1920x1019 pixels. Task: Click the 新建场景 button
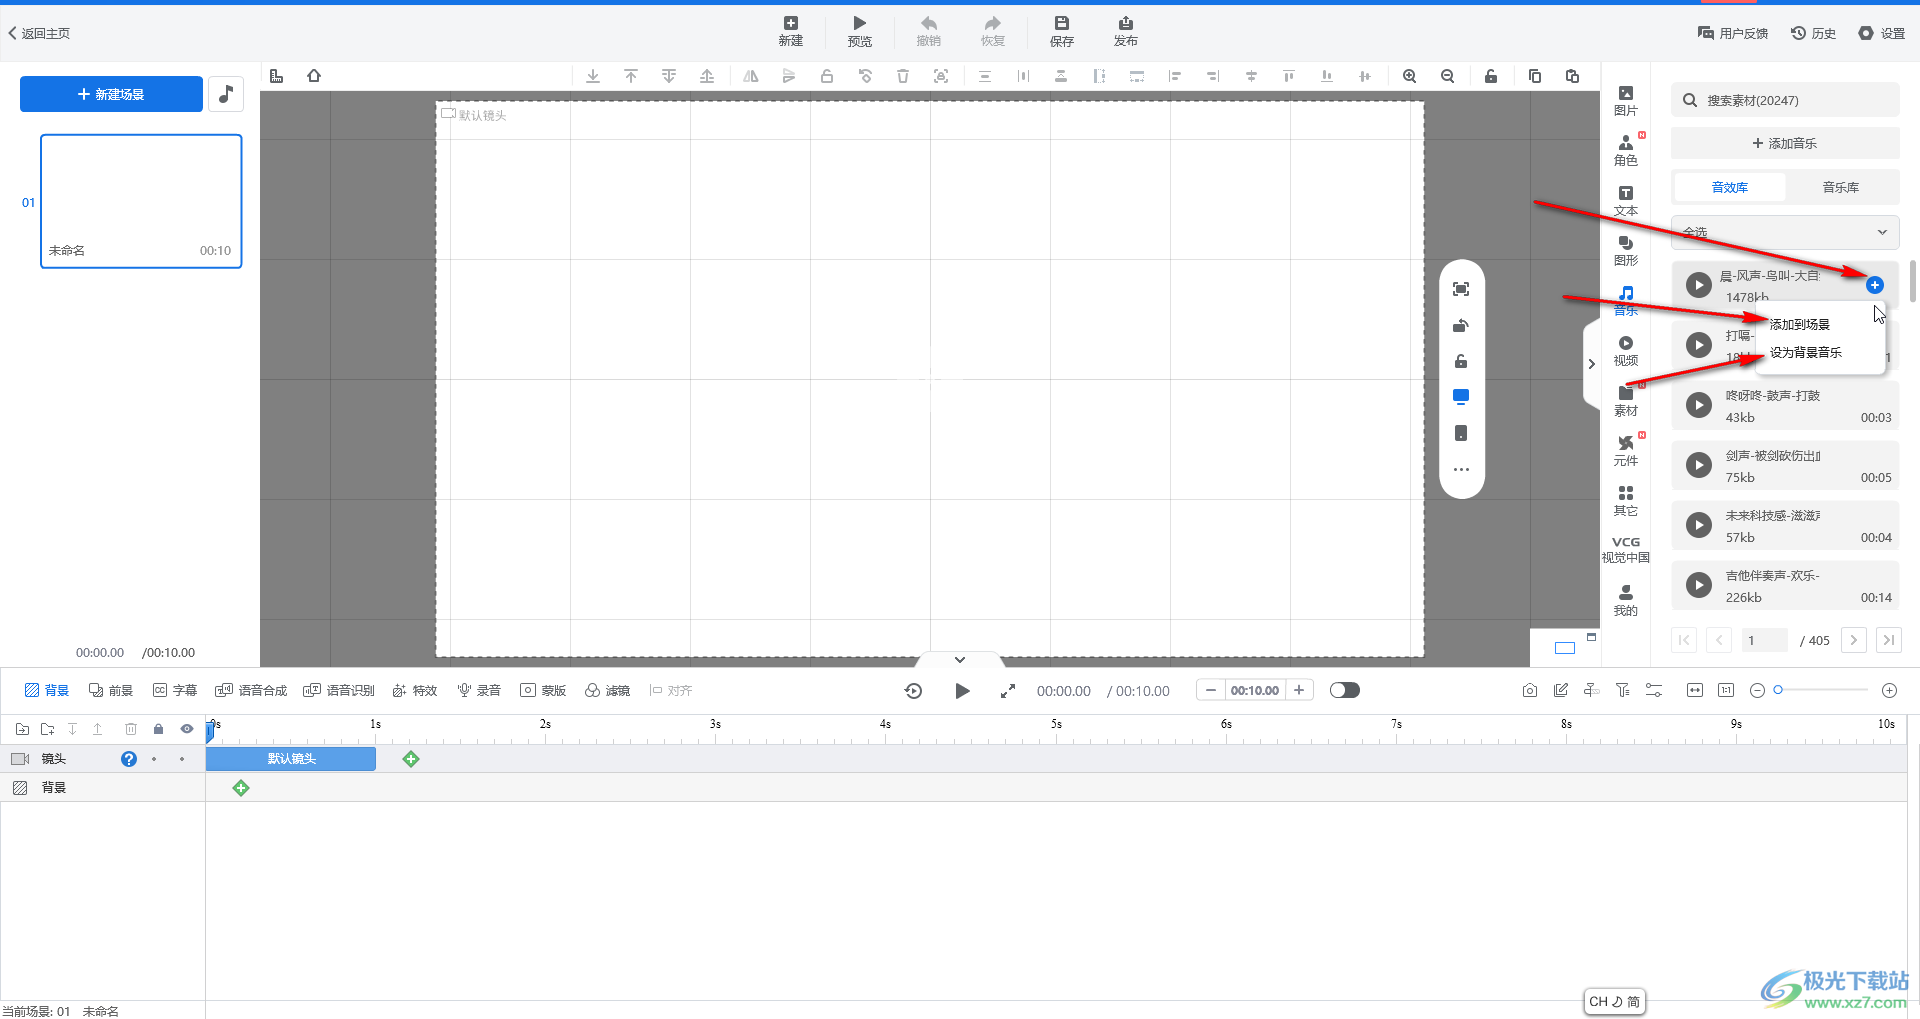[111, 94]
